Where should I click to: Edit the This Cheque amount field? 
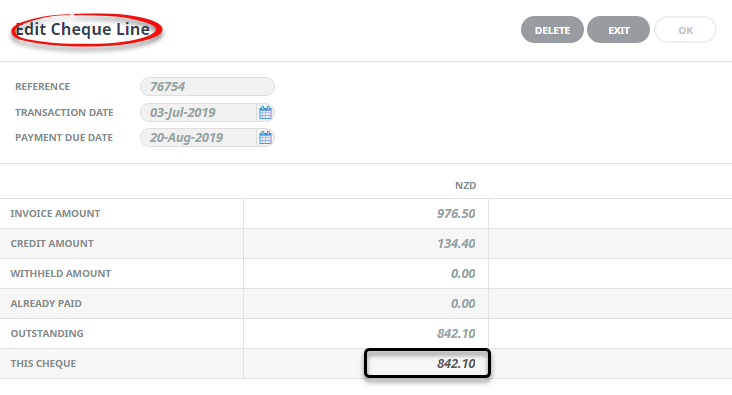click(x=427, y=363)
